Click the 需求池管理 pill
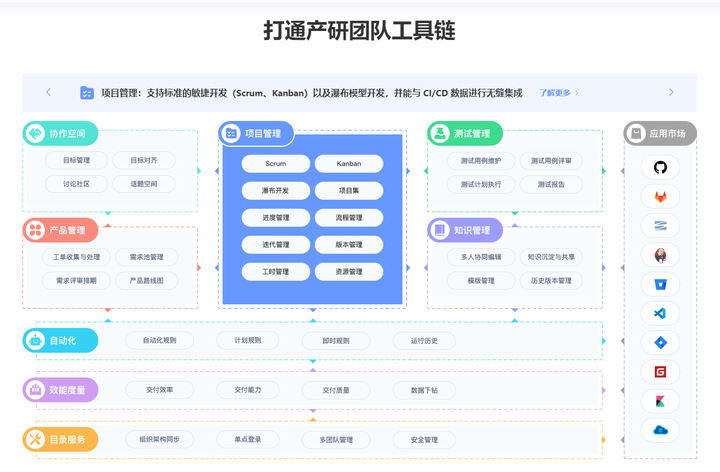Viewport: 720px width, 472px height. tap(146, 257)
